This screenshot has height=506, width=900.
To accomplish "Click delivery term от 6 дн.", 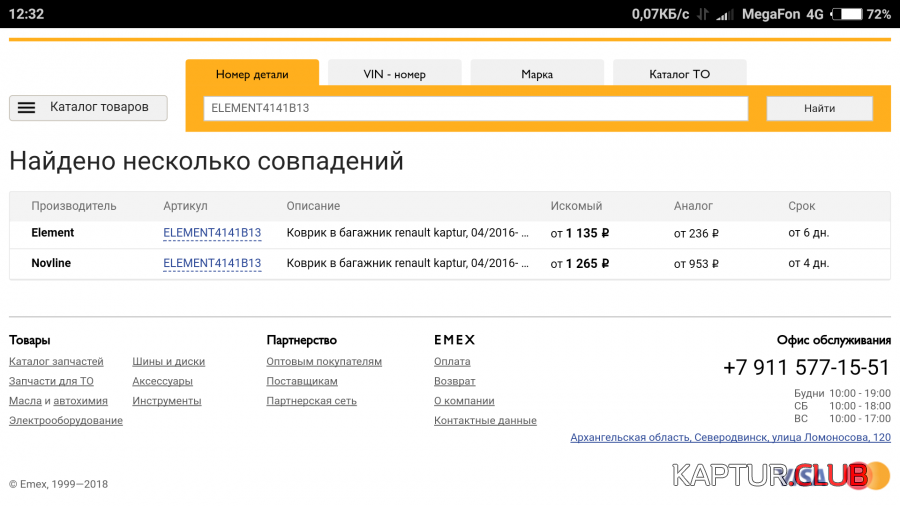I will (x=808, y=233).
